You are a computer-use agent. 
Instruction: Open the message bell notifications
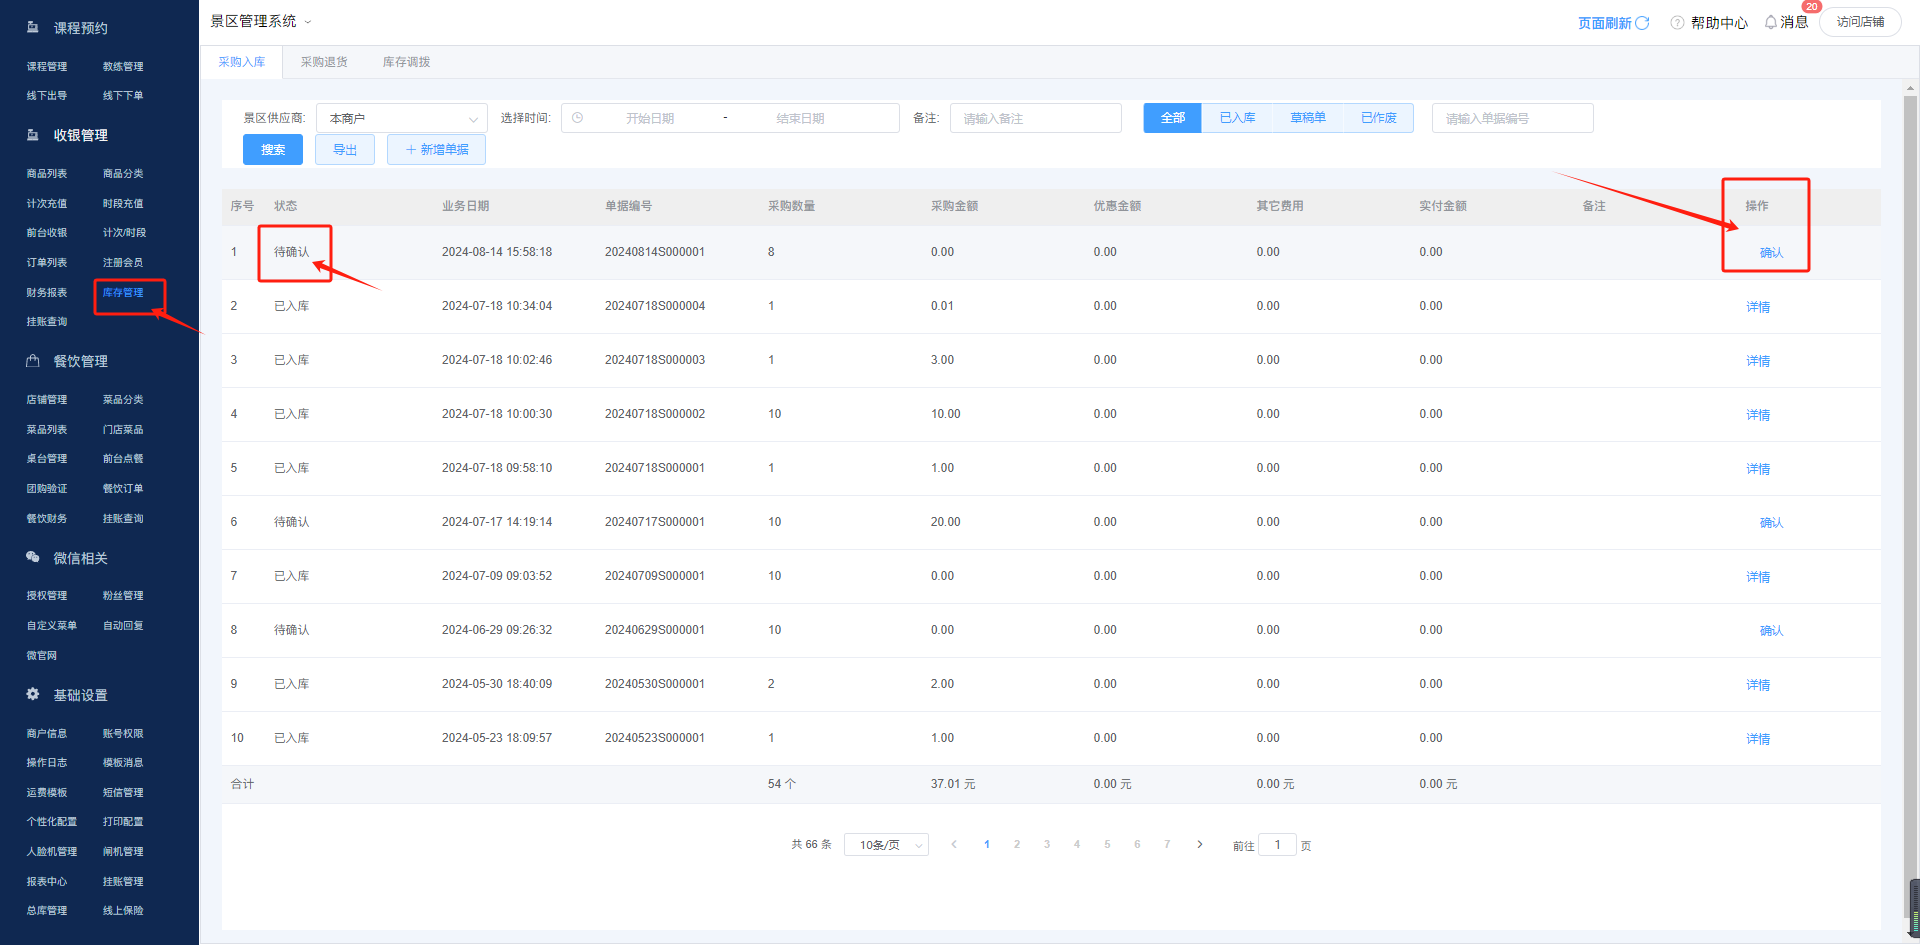pyautogui.click(x=1771, y=22)
